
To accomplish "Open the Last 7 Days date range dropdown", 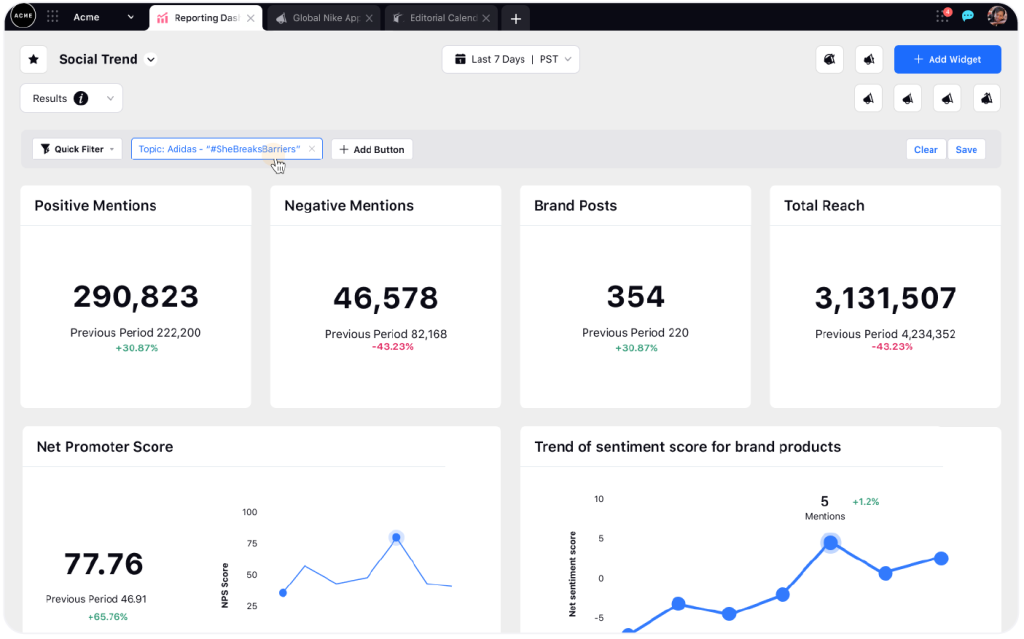I will click(x=510, y=60).
